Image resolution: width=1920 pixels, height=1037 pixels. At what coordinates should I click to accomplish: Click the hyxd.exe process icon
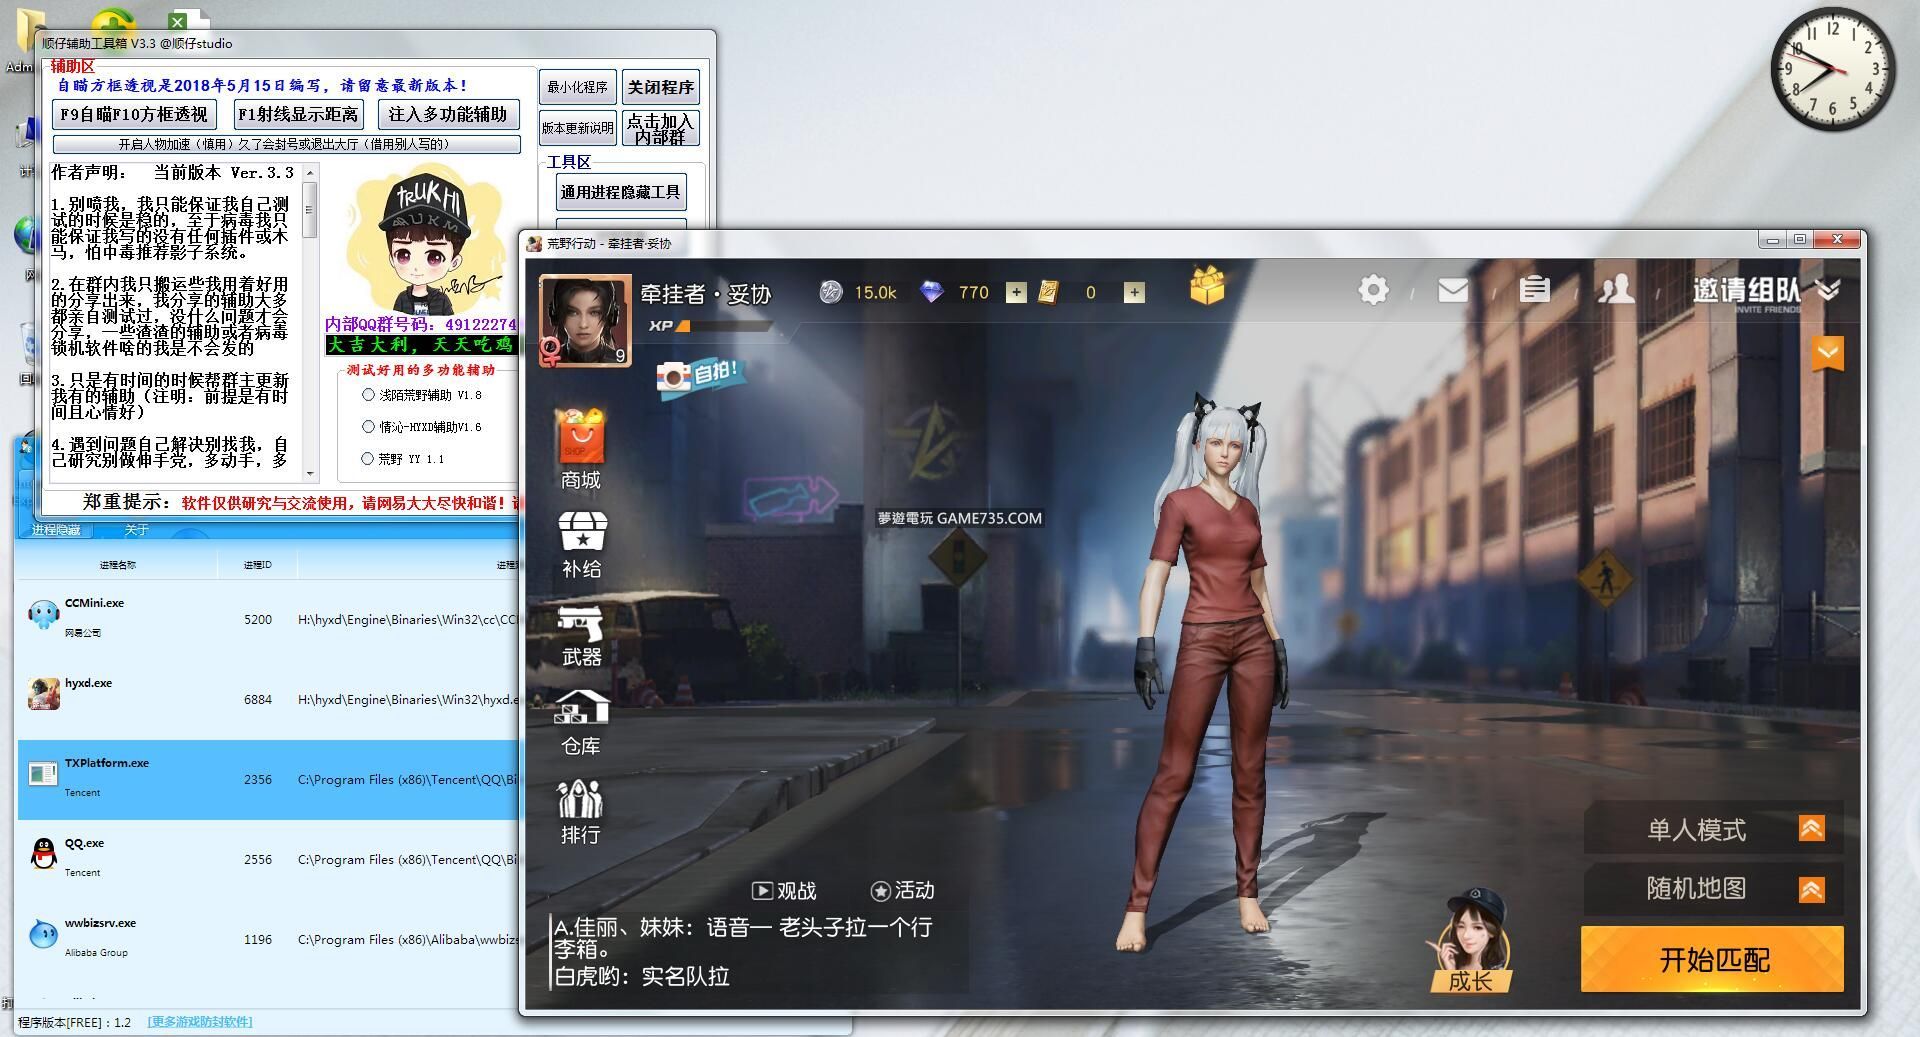click(43, 694)
